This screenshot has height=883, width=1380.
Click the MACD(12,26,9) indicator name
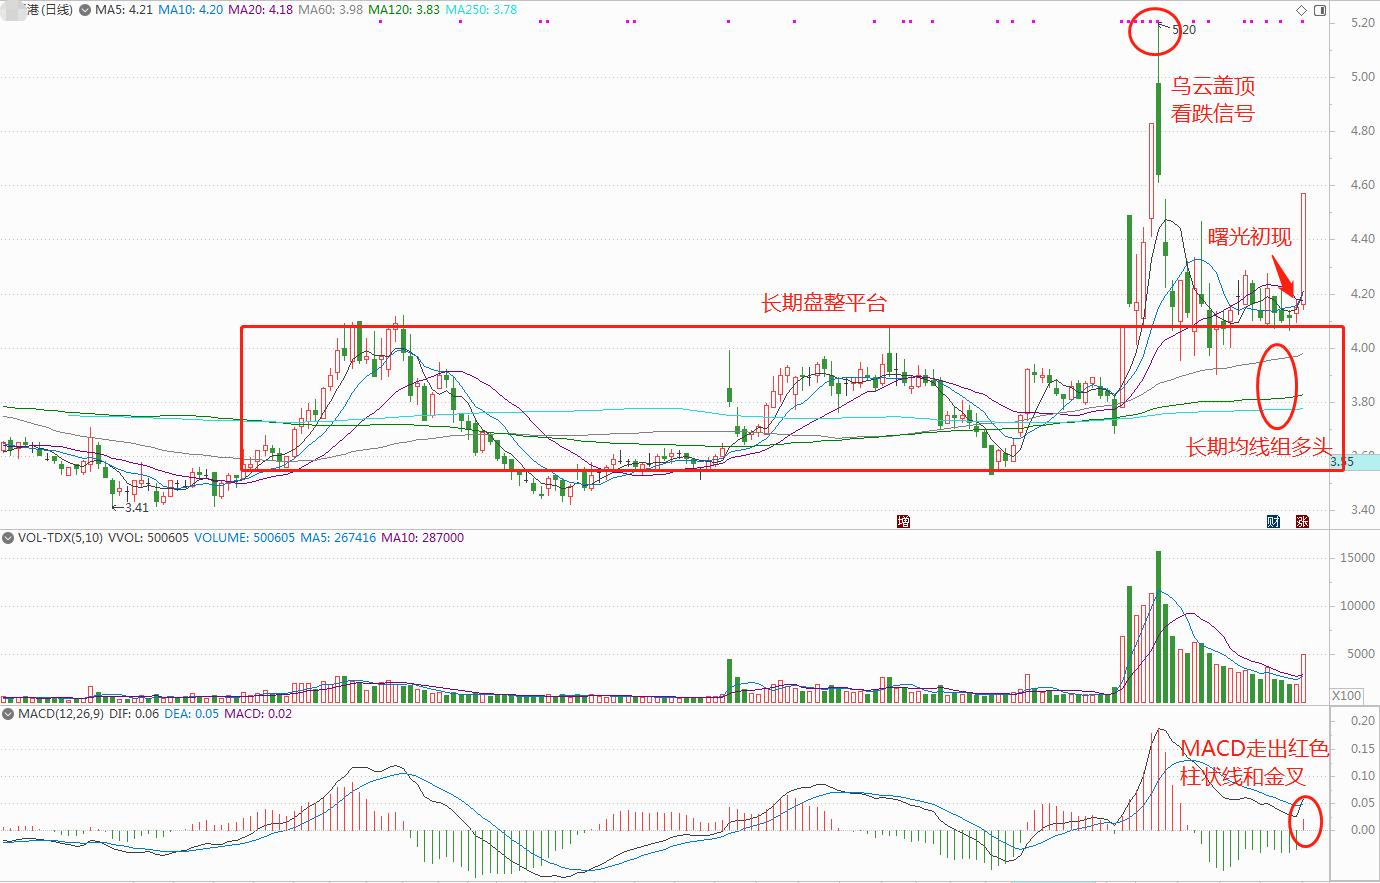[60, 715]
